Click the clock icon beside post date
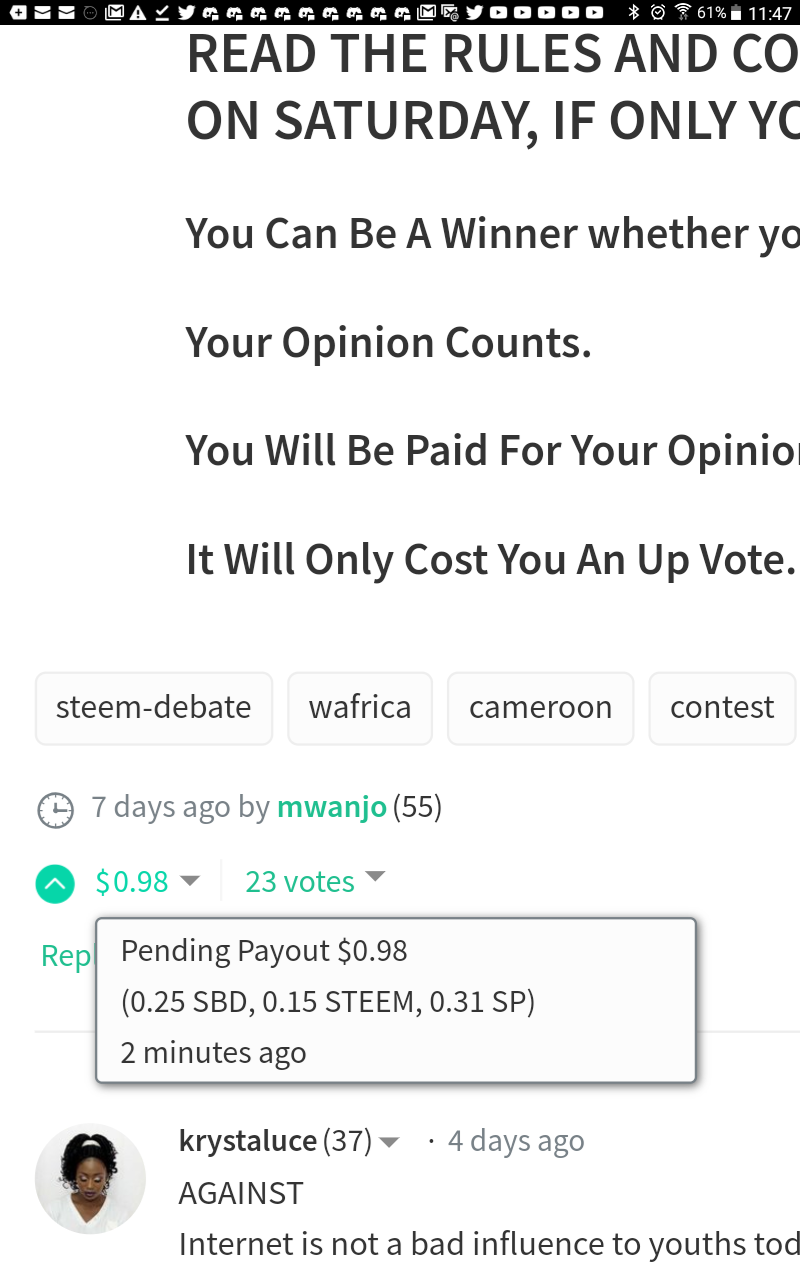Viewport: 800px width, 1280px height. [x=56, y=809]
